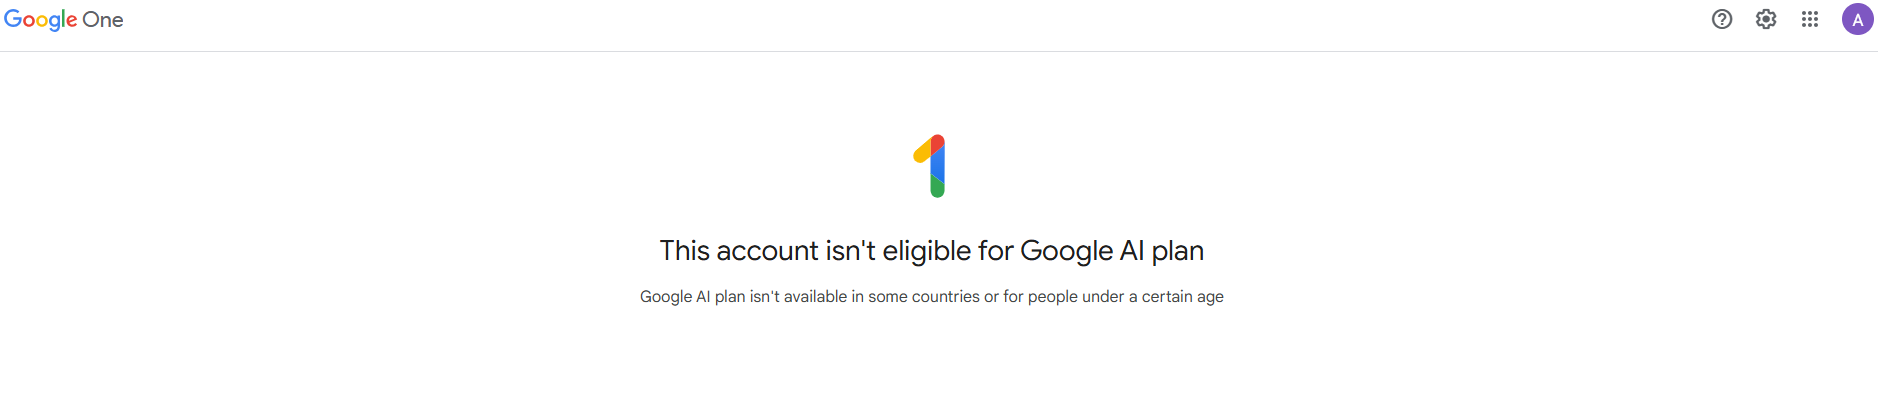Open the Settings gear icon

coord(1766,19)
